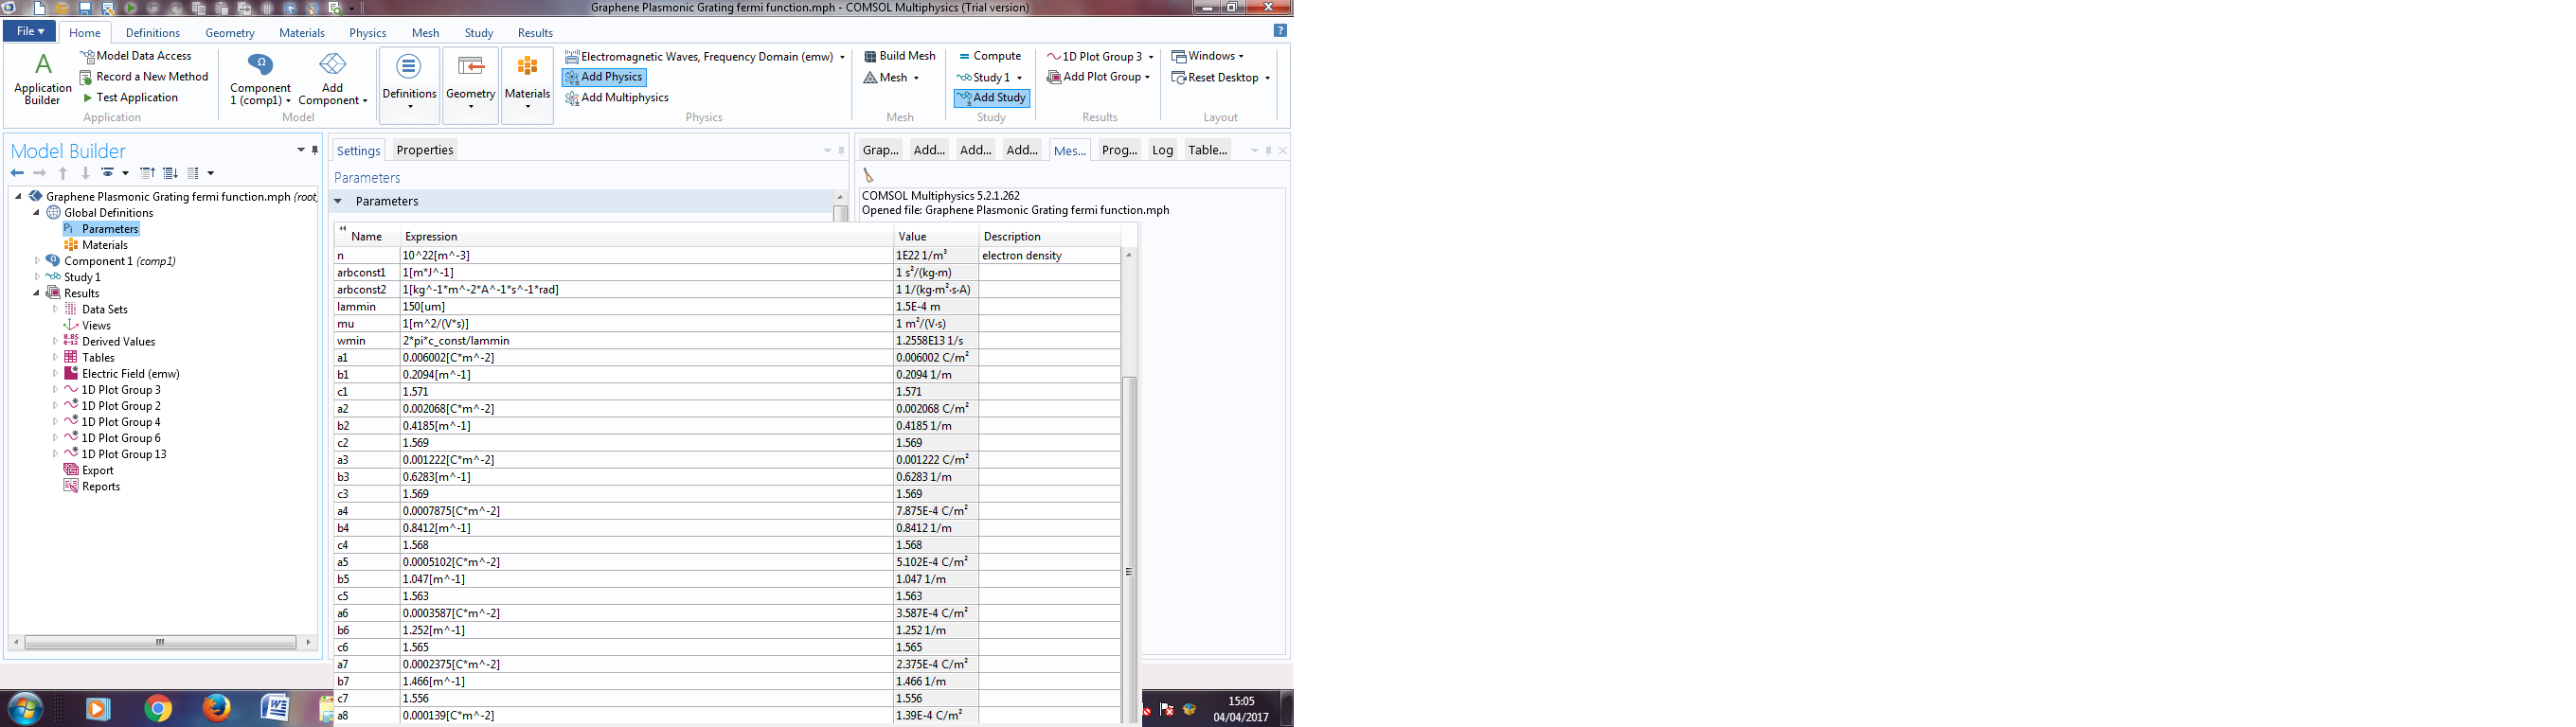This screenshot has width=2576, height=727.
Task: Collapse the Parameters section header
Action: tap(339, 201)
